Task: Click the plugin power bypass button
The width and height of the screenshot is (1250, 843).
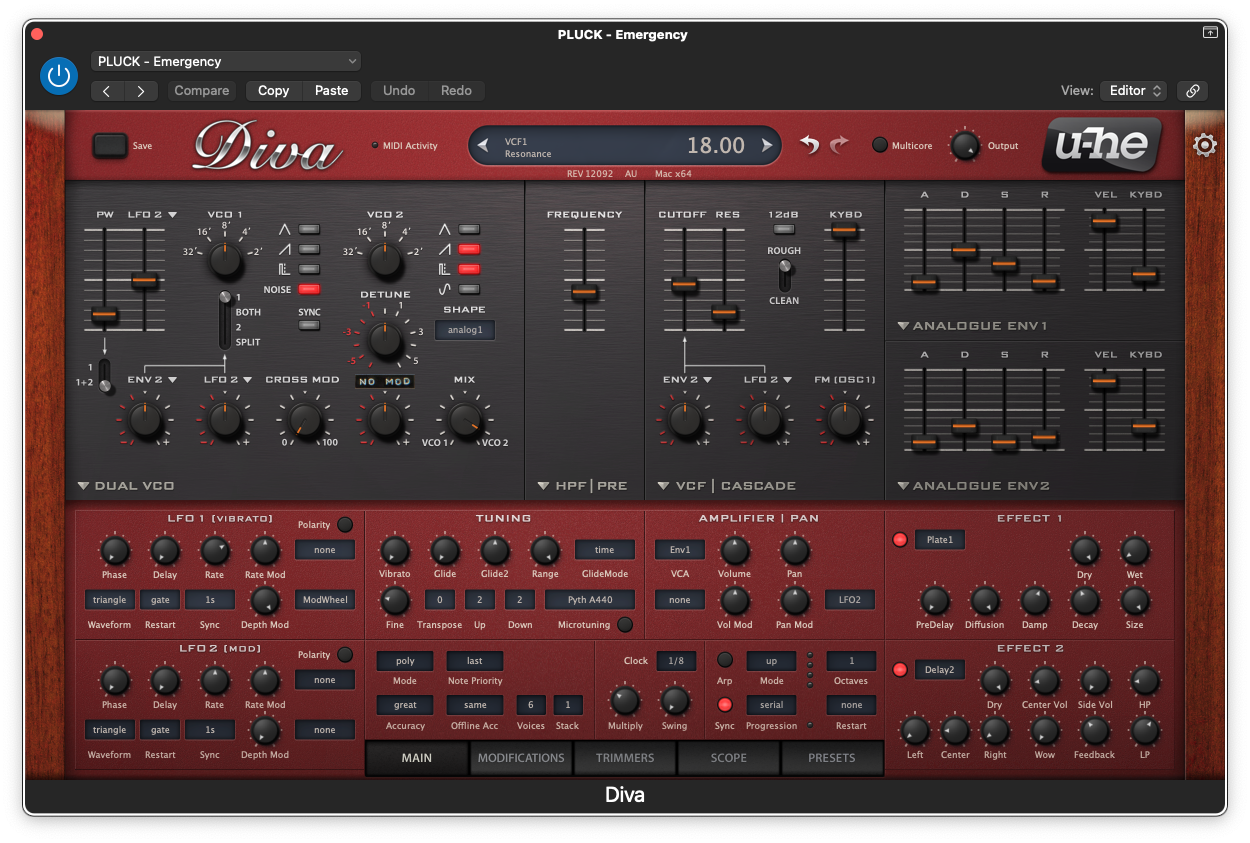Action: [58, 75]
